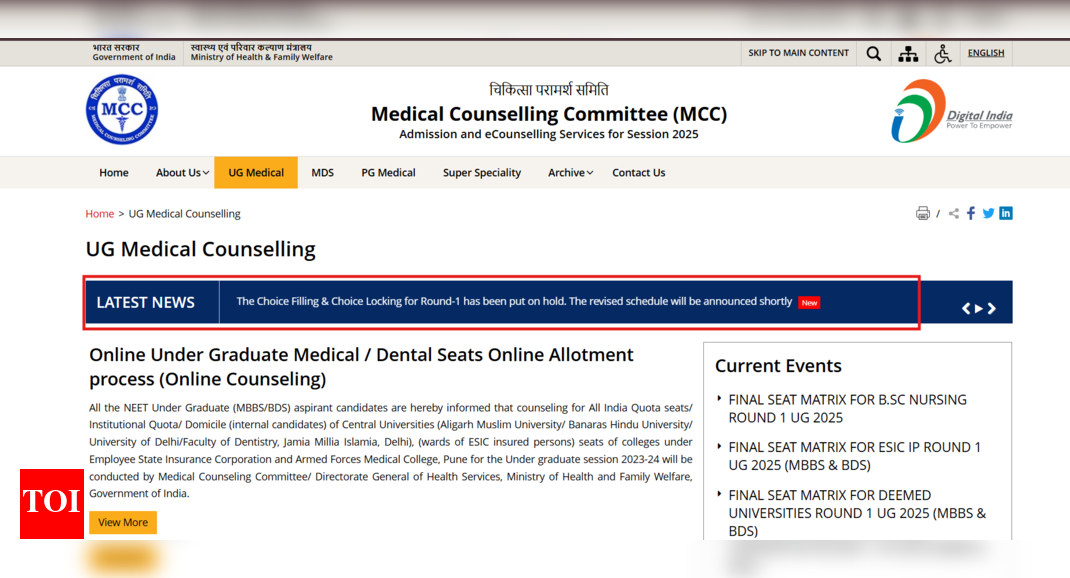Click the MCC logo emblem
Screen dimensions: 1070x578
(x=122, y=110)
